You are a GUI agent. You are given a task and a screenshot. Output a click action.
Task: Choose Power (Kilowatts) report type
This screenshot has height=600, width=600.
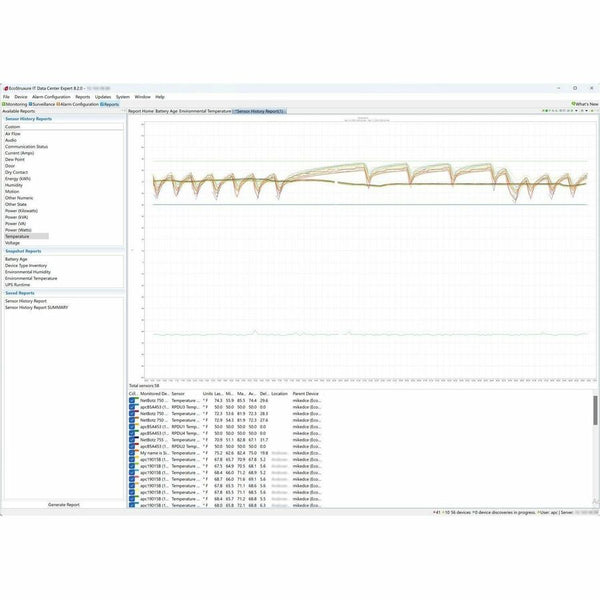[21, 211]
